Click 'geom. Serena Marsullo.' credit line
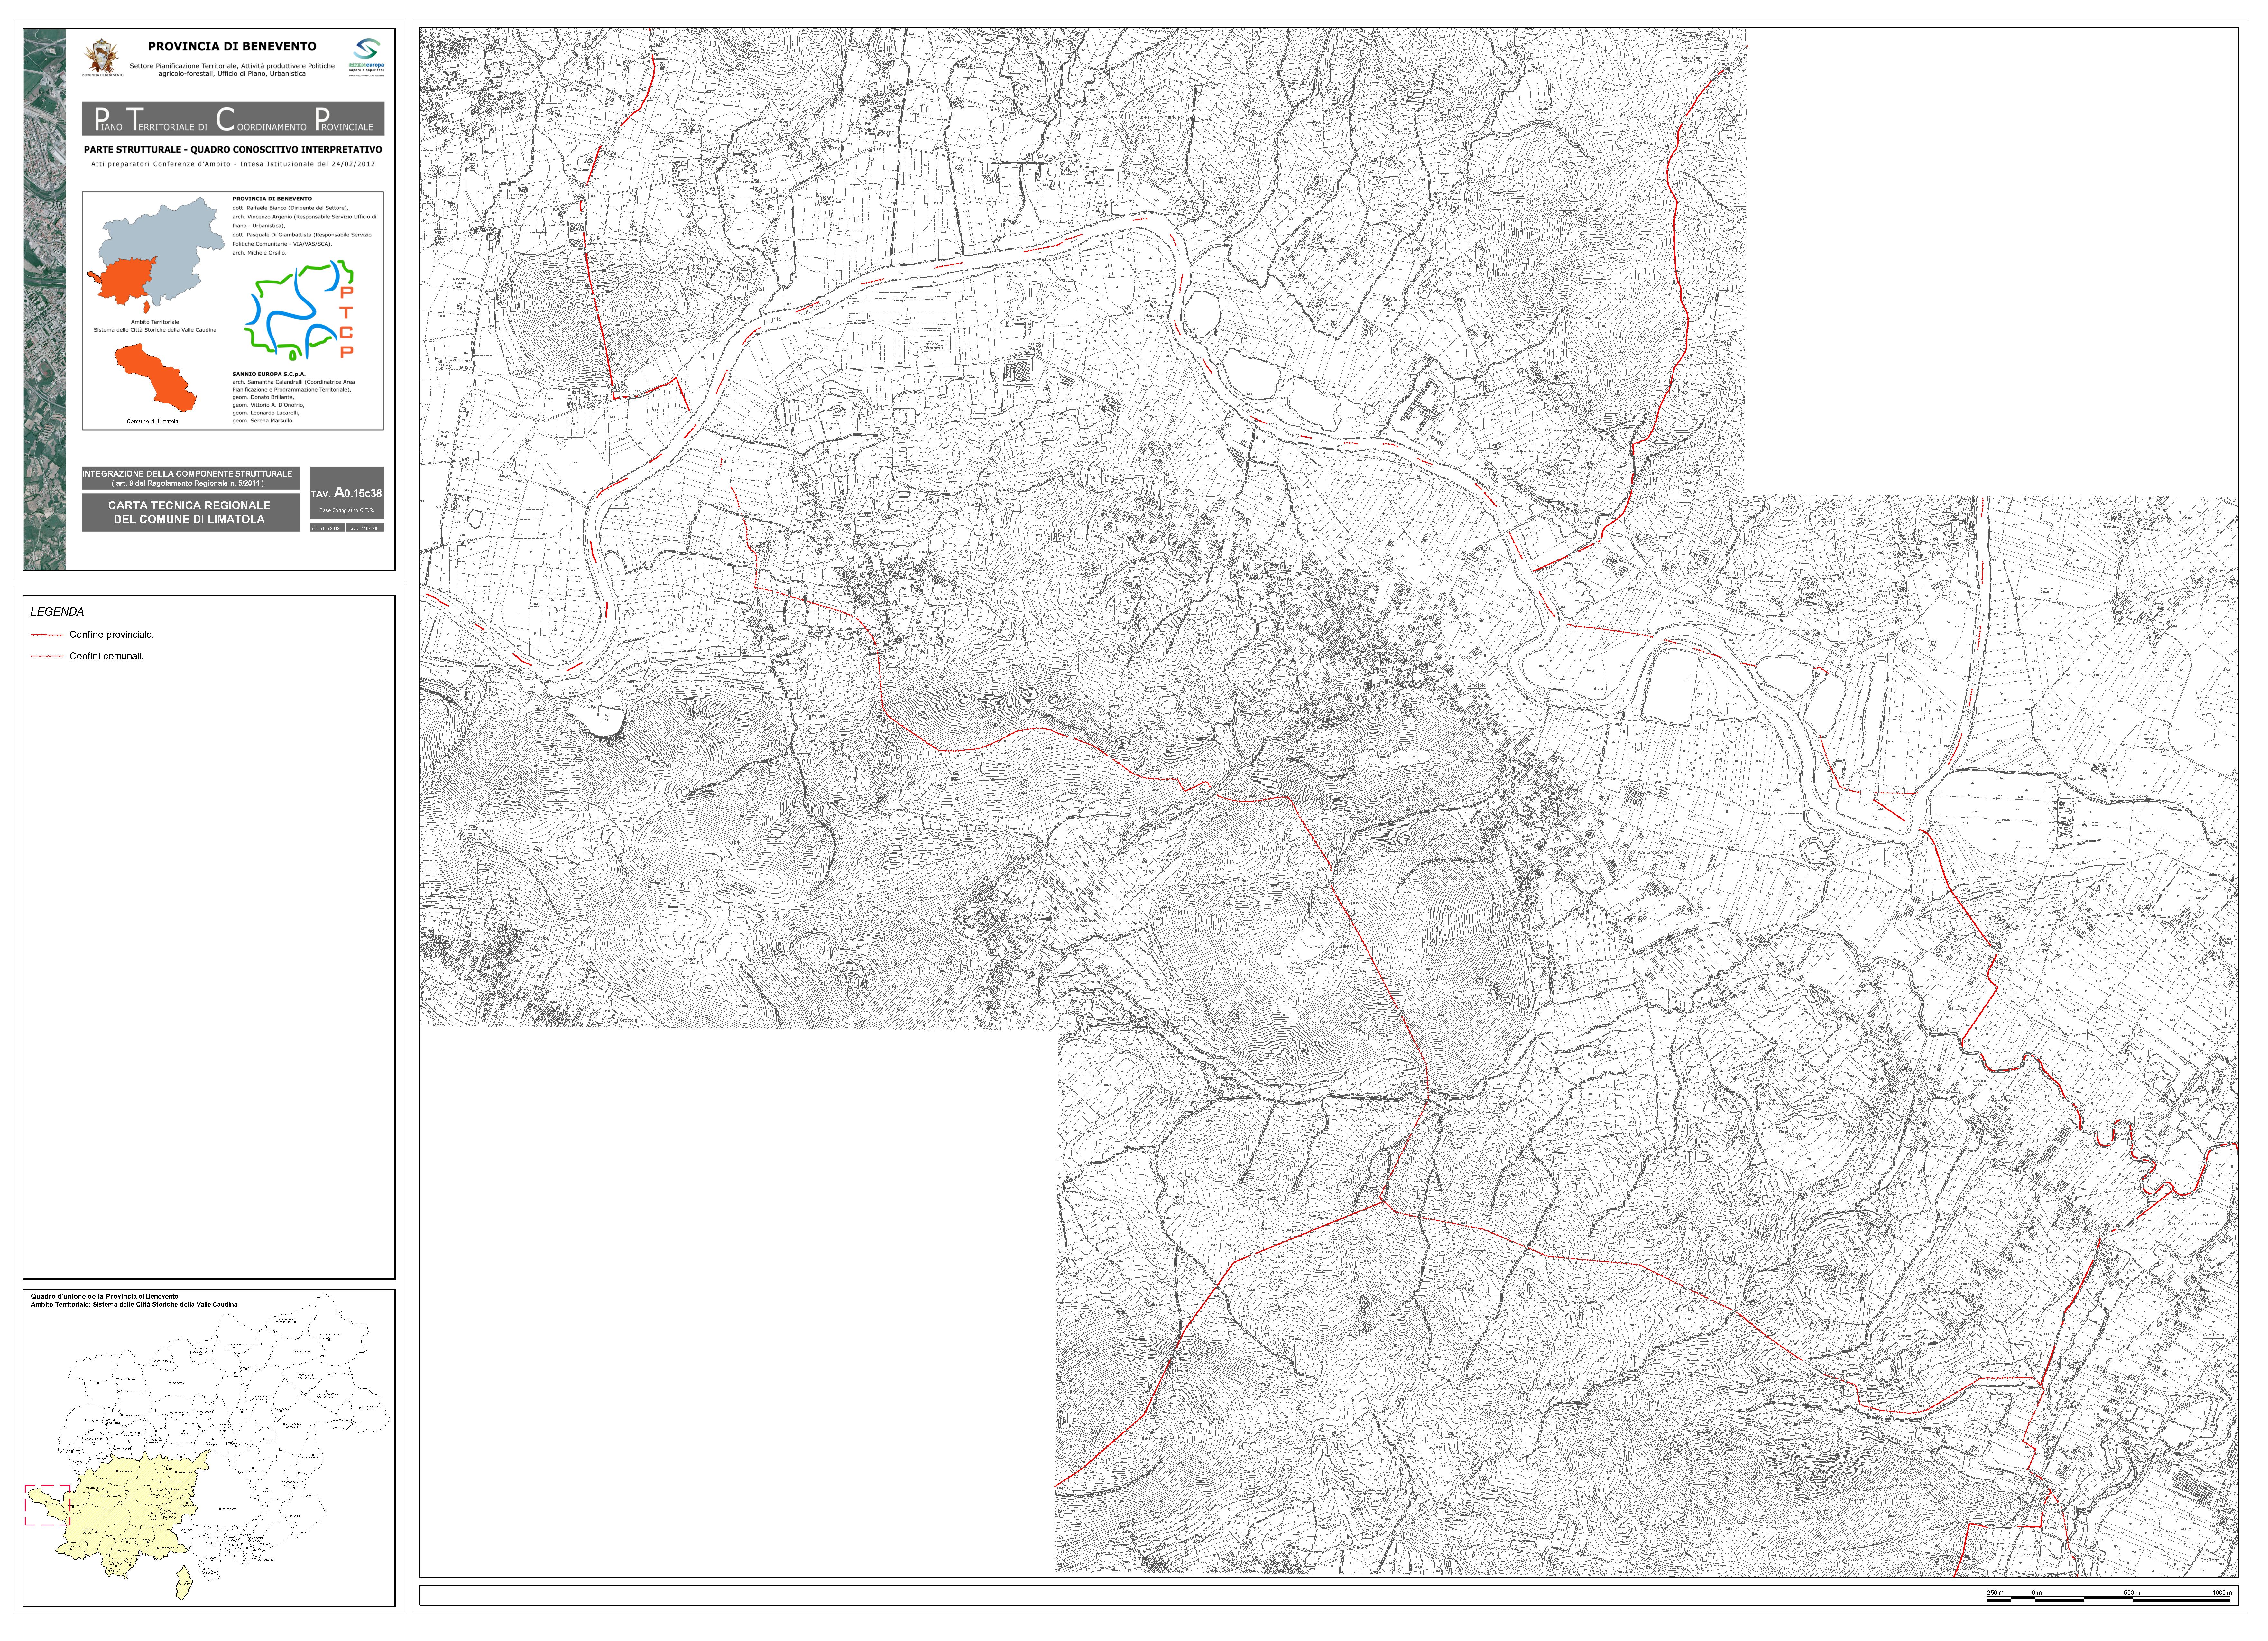The image size is (2268, 1641). [x=263, y=421]
